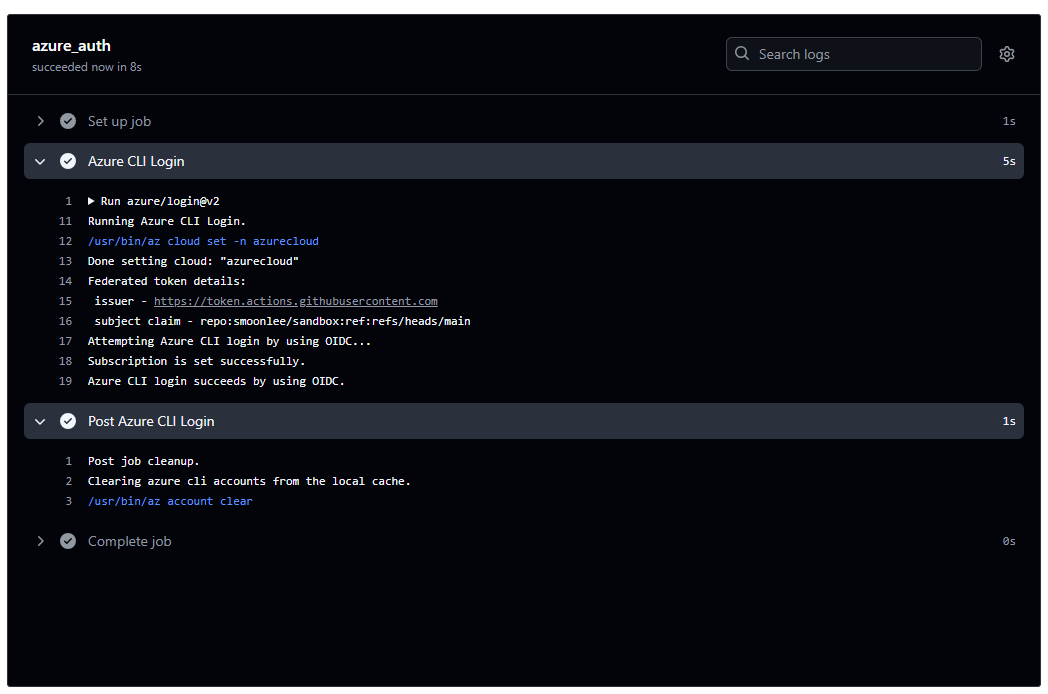
Task: Click the Post Azure CLI Login step header
Action: [524, 421]
